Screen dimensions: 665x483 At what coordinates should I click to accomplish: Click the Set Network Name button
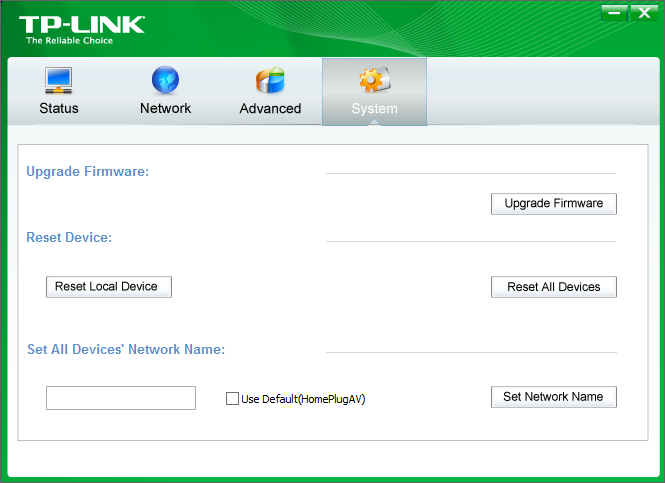pos(554,397)
